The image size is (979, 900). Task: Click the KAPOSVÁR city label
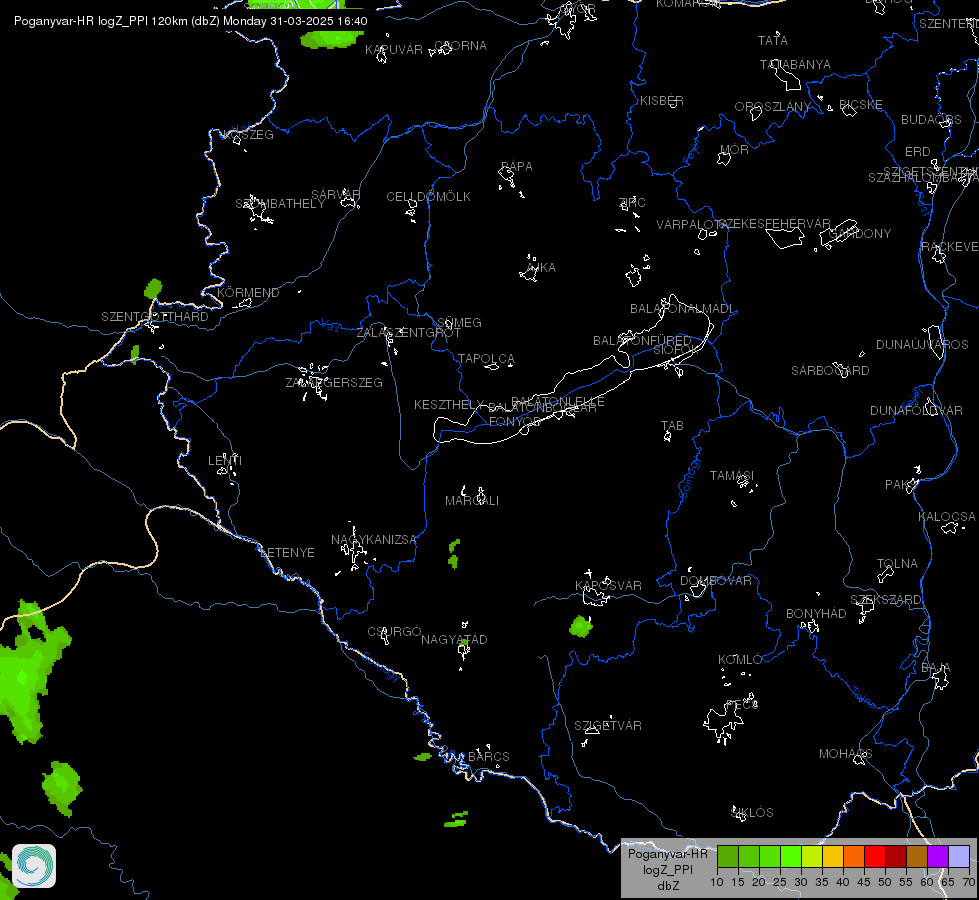point(608,585)
